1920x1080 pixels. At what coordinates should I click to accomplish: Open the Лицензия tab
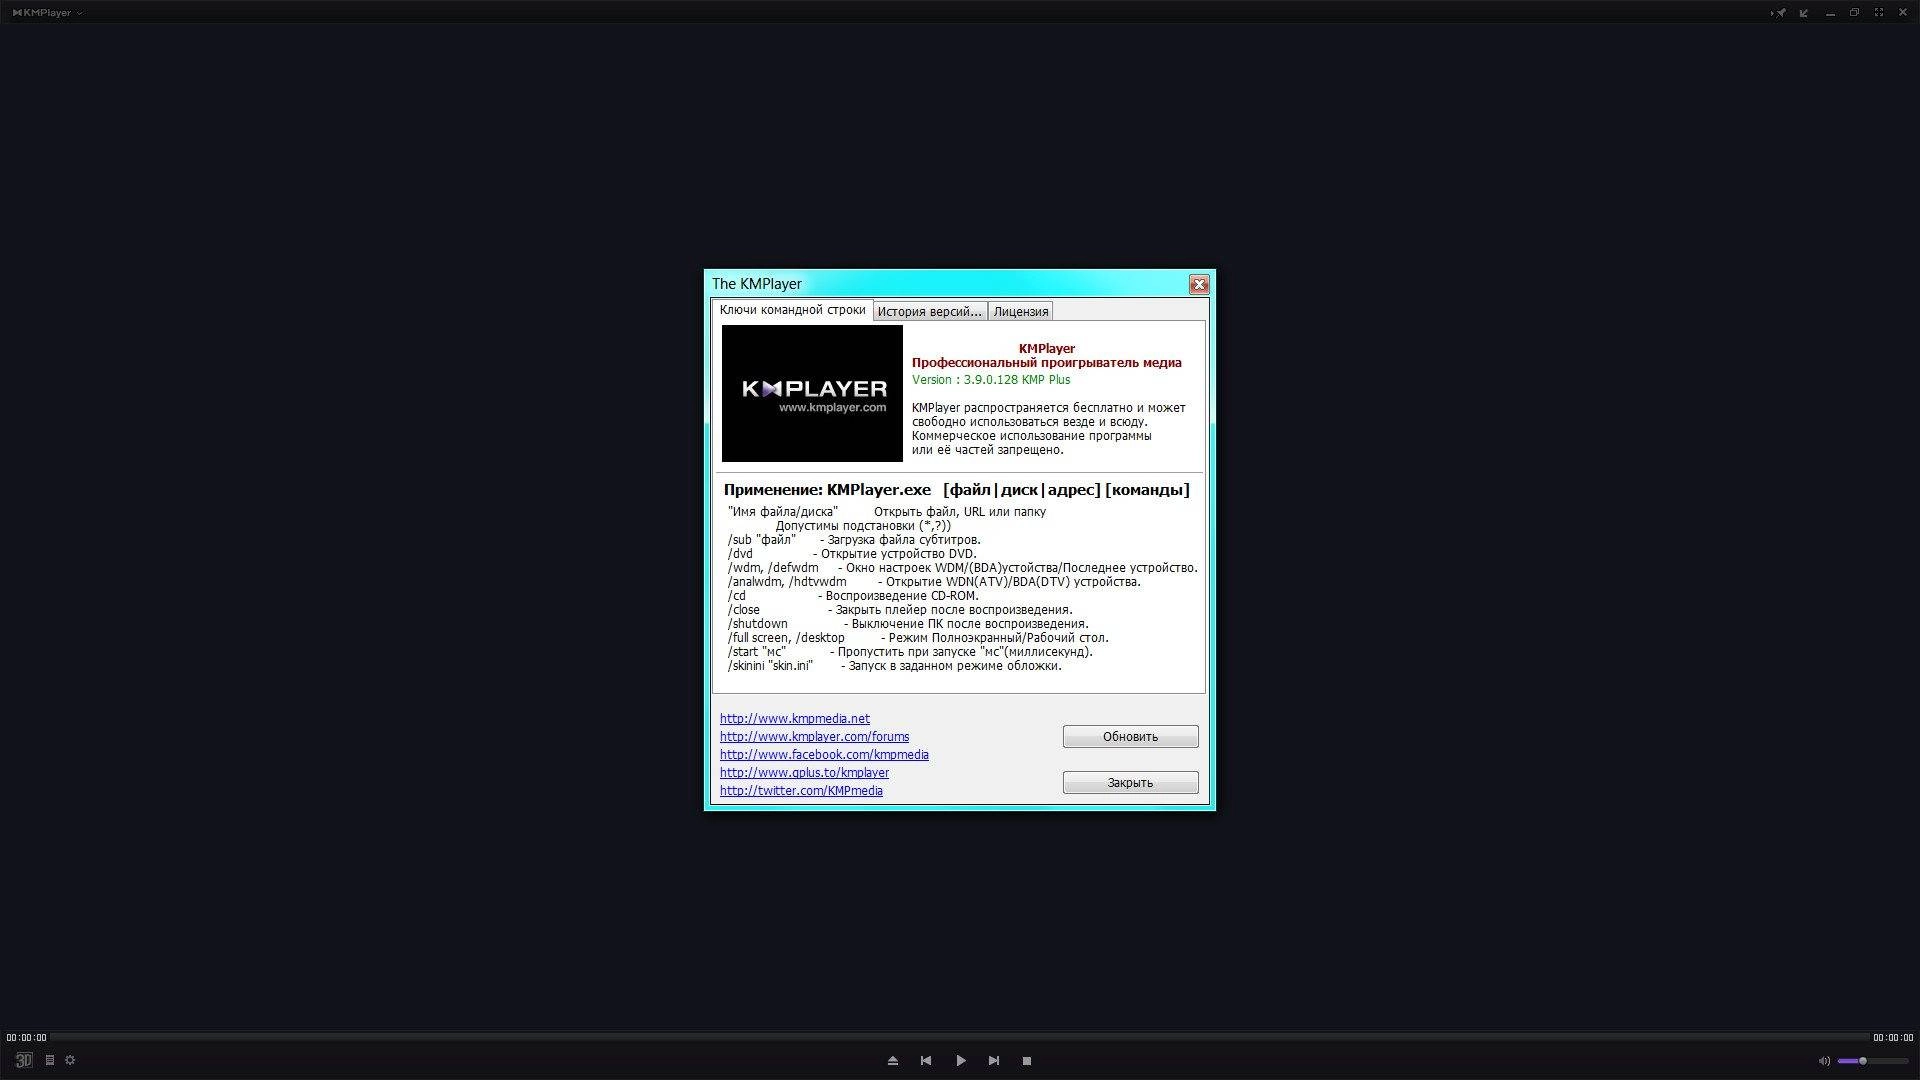[x=1021, y=311]
